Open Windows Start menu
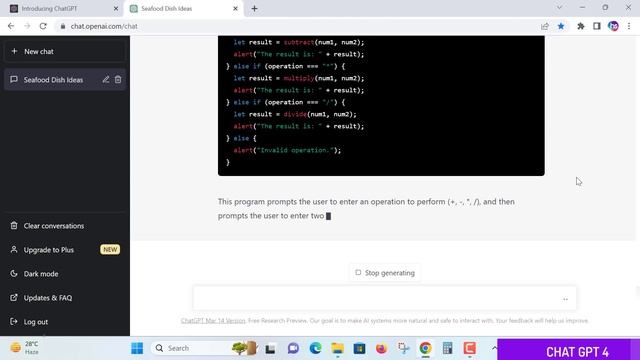 (x=137, y=348)
